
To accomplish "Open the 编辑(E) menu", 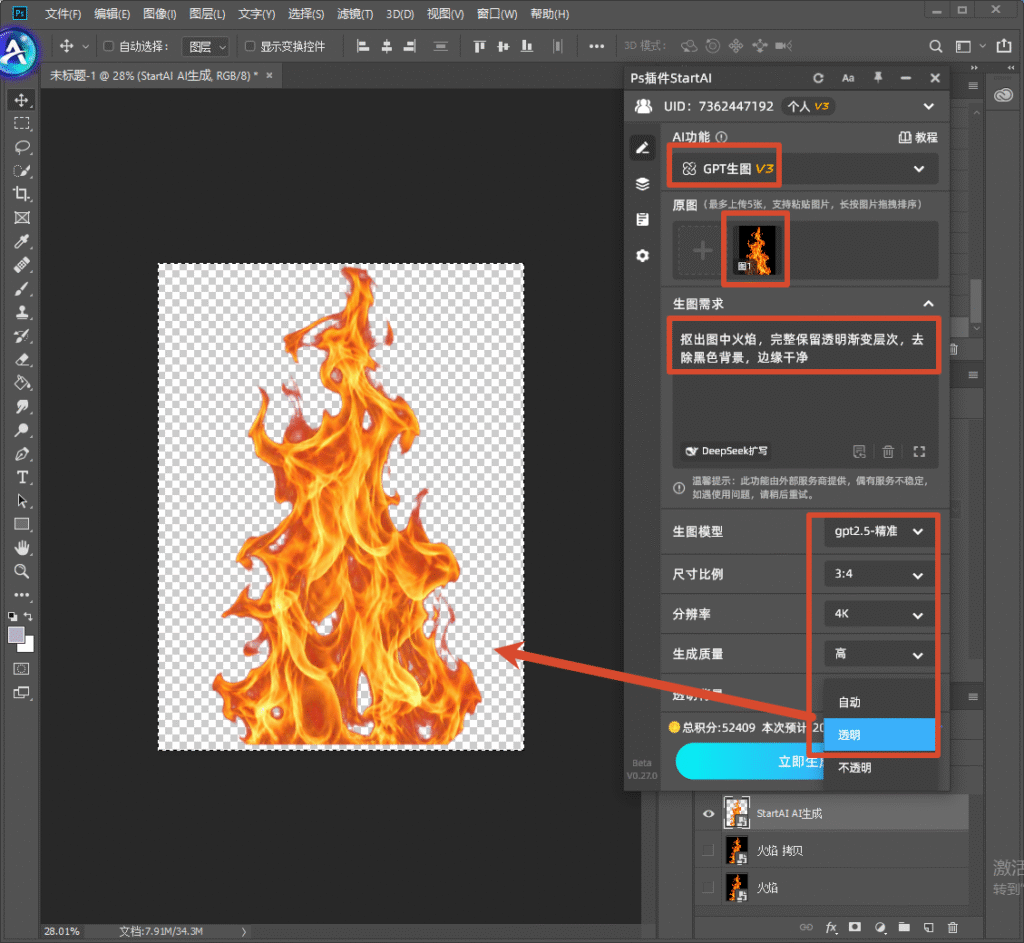I will click(112, 14).
